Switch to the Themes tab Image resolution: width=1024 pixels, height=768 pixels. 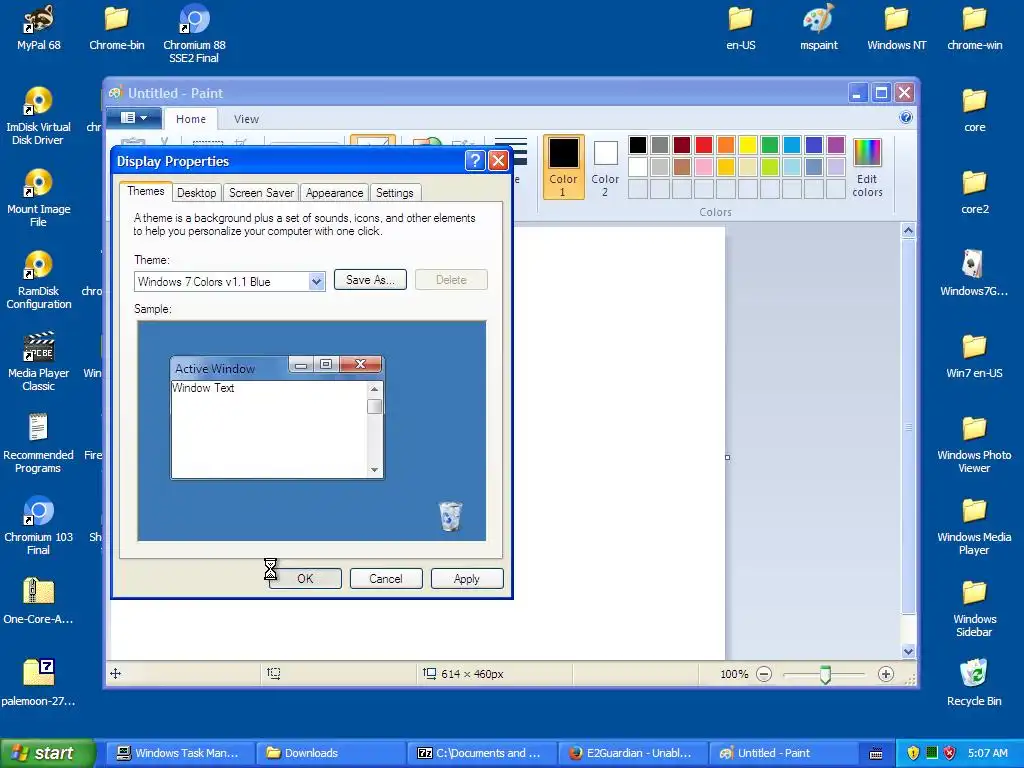[x=146, y=191]
